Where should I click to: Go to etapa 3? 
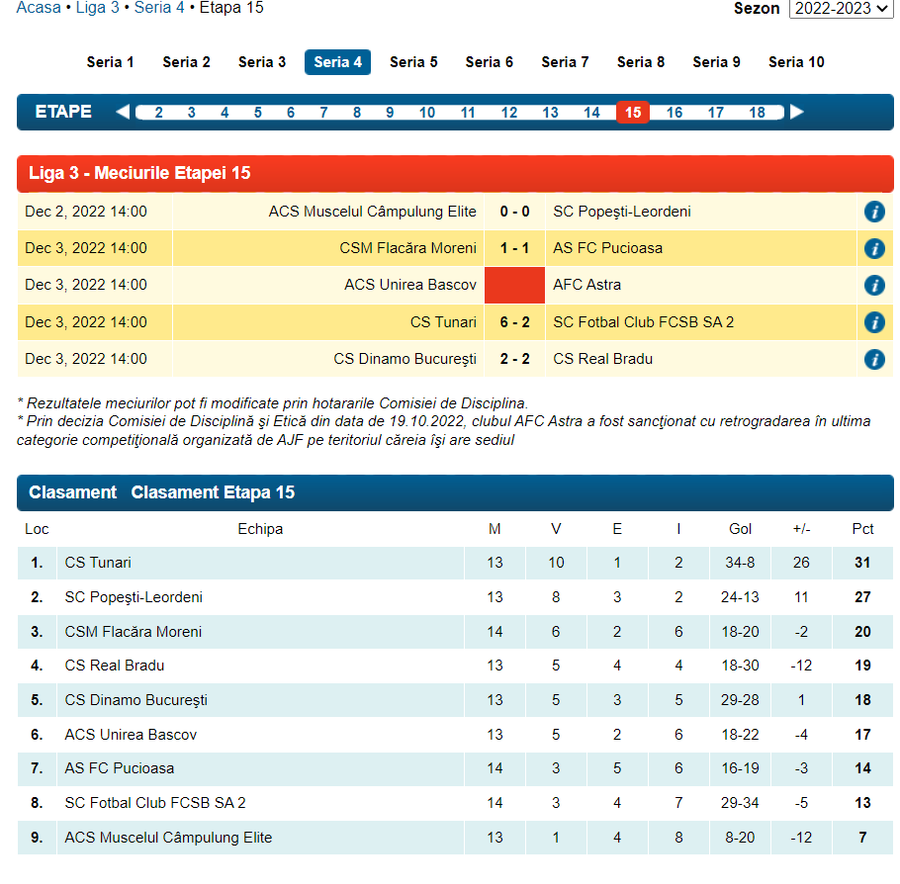pos(191,113)
